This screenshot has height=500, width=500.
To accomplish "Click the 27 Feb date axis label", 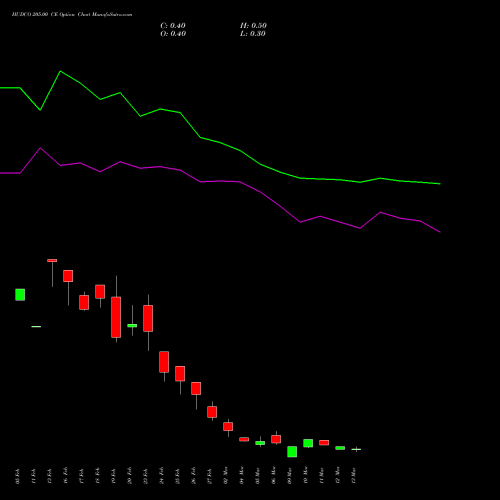I will coord(210,476).
